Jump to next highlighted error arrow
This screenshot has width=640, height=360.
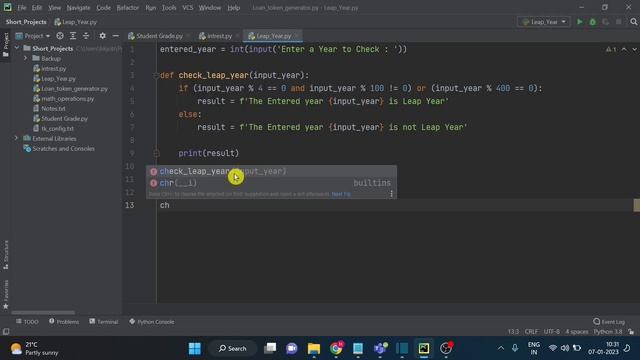pos(634,49)
